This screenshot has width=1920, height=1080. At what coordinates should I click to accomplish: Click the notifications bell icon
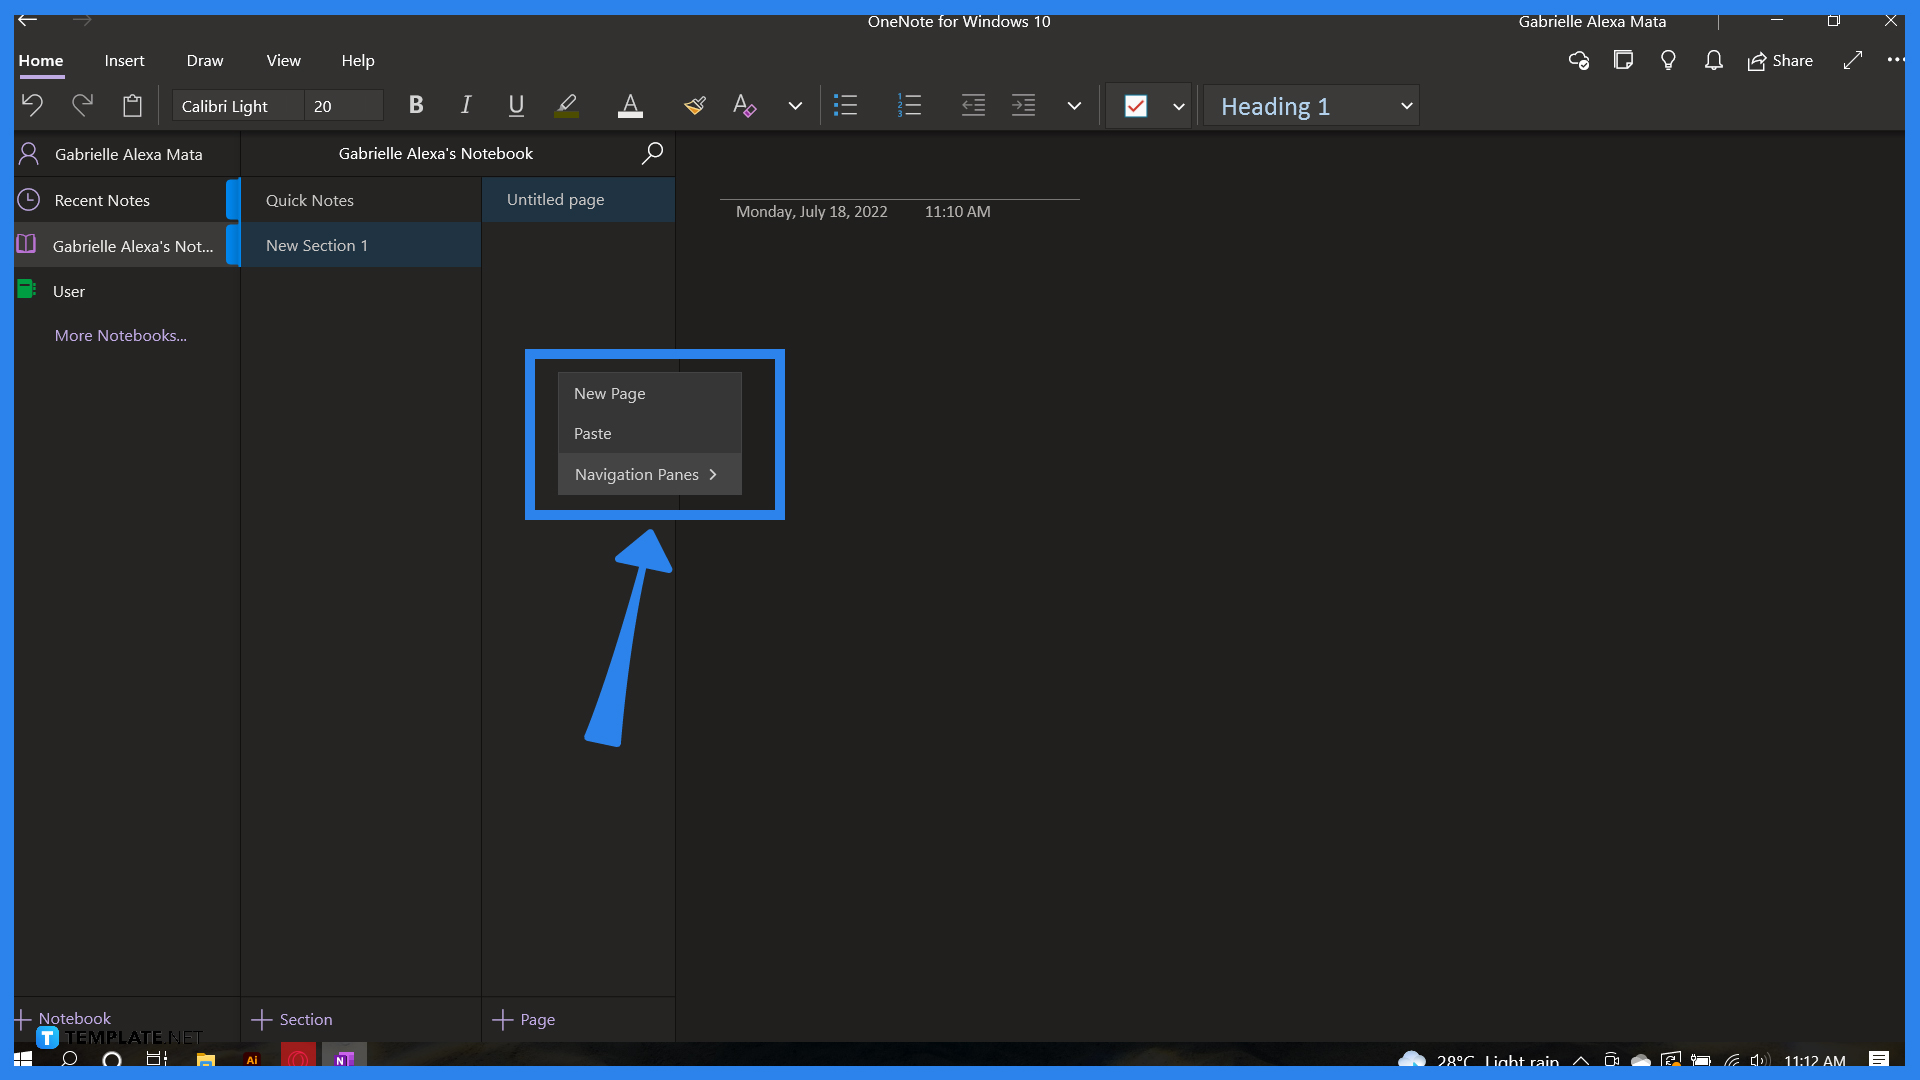(x=1713, y=60)
